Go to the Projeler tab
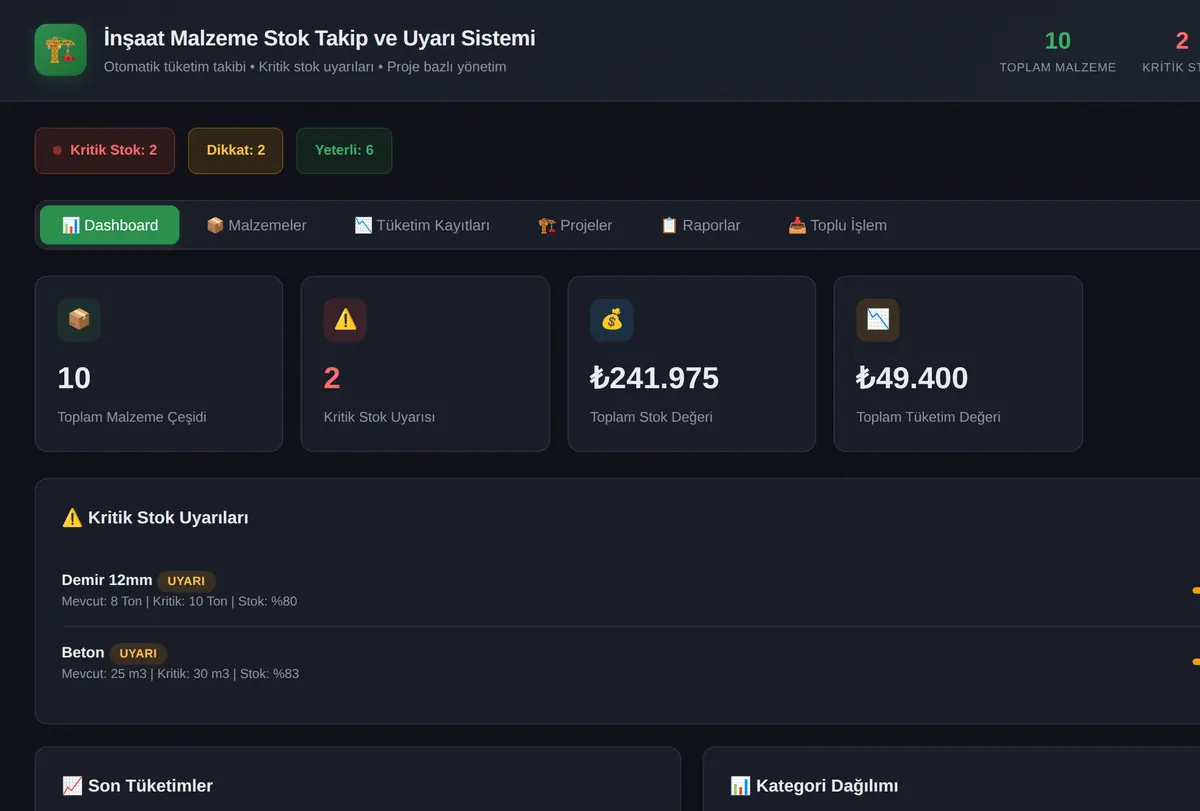 pos(575,225)
